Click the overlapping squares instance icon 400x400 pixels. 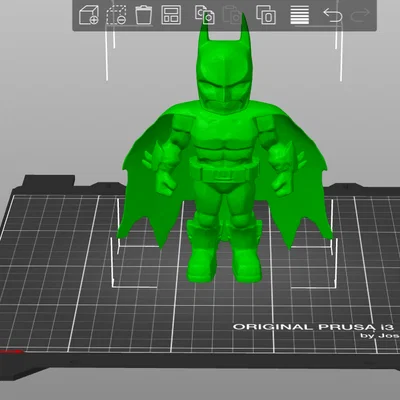pyautogui.click(x=266, y=15)
